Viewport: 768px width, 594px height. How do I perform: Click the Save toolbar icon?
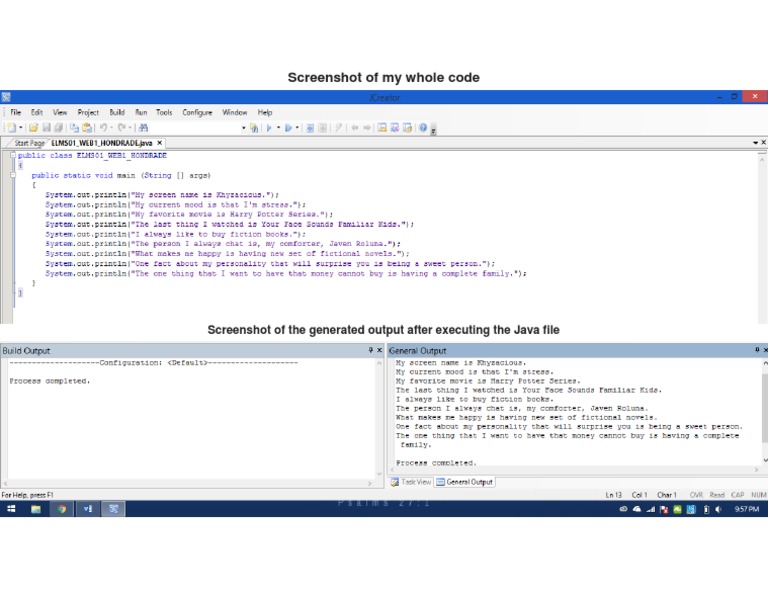[46, 128]
